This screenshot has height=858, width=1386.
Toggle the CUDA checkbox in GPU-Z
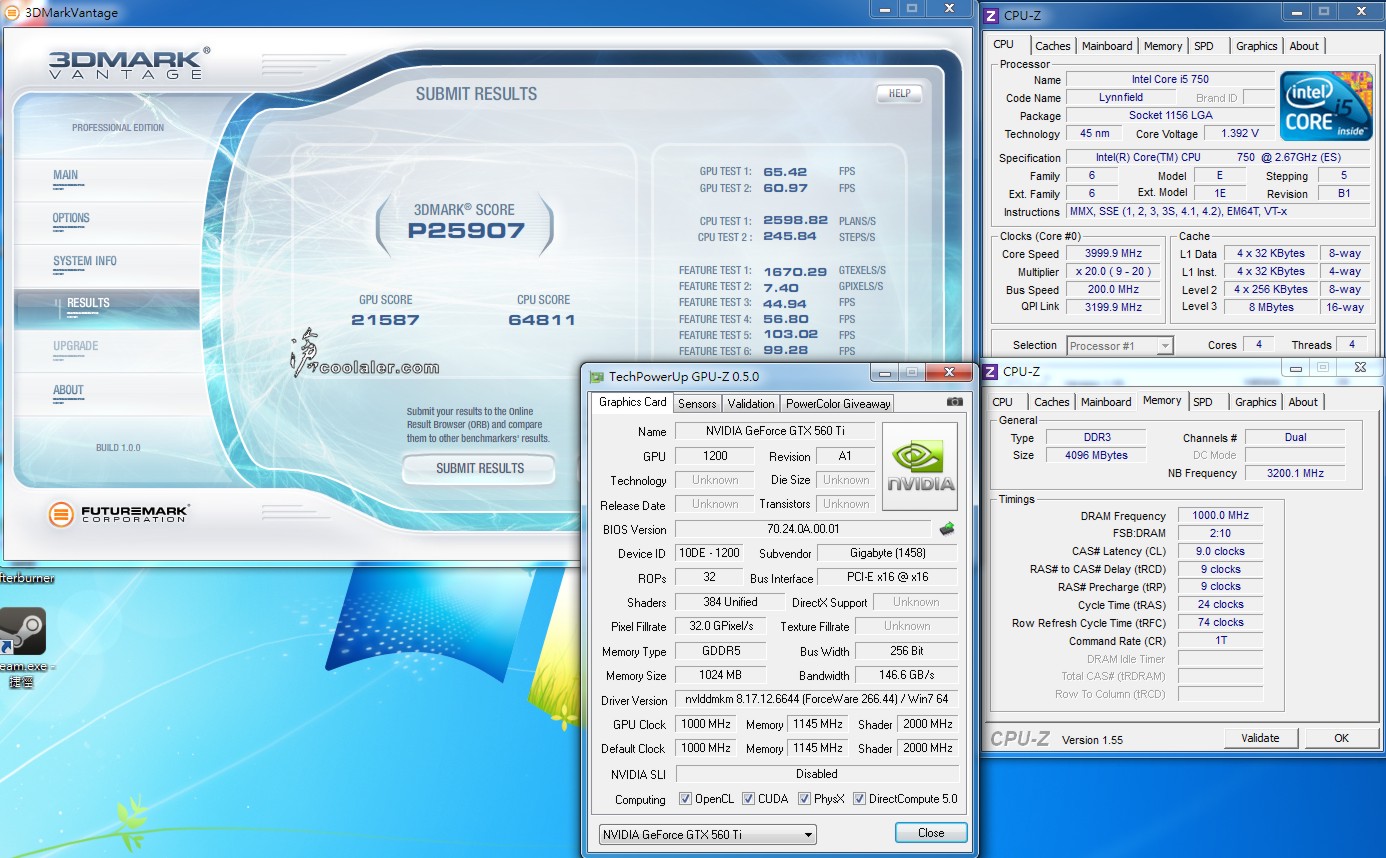coord(748,799)
